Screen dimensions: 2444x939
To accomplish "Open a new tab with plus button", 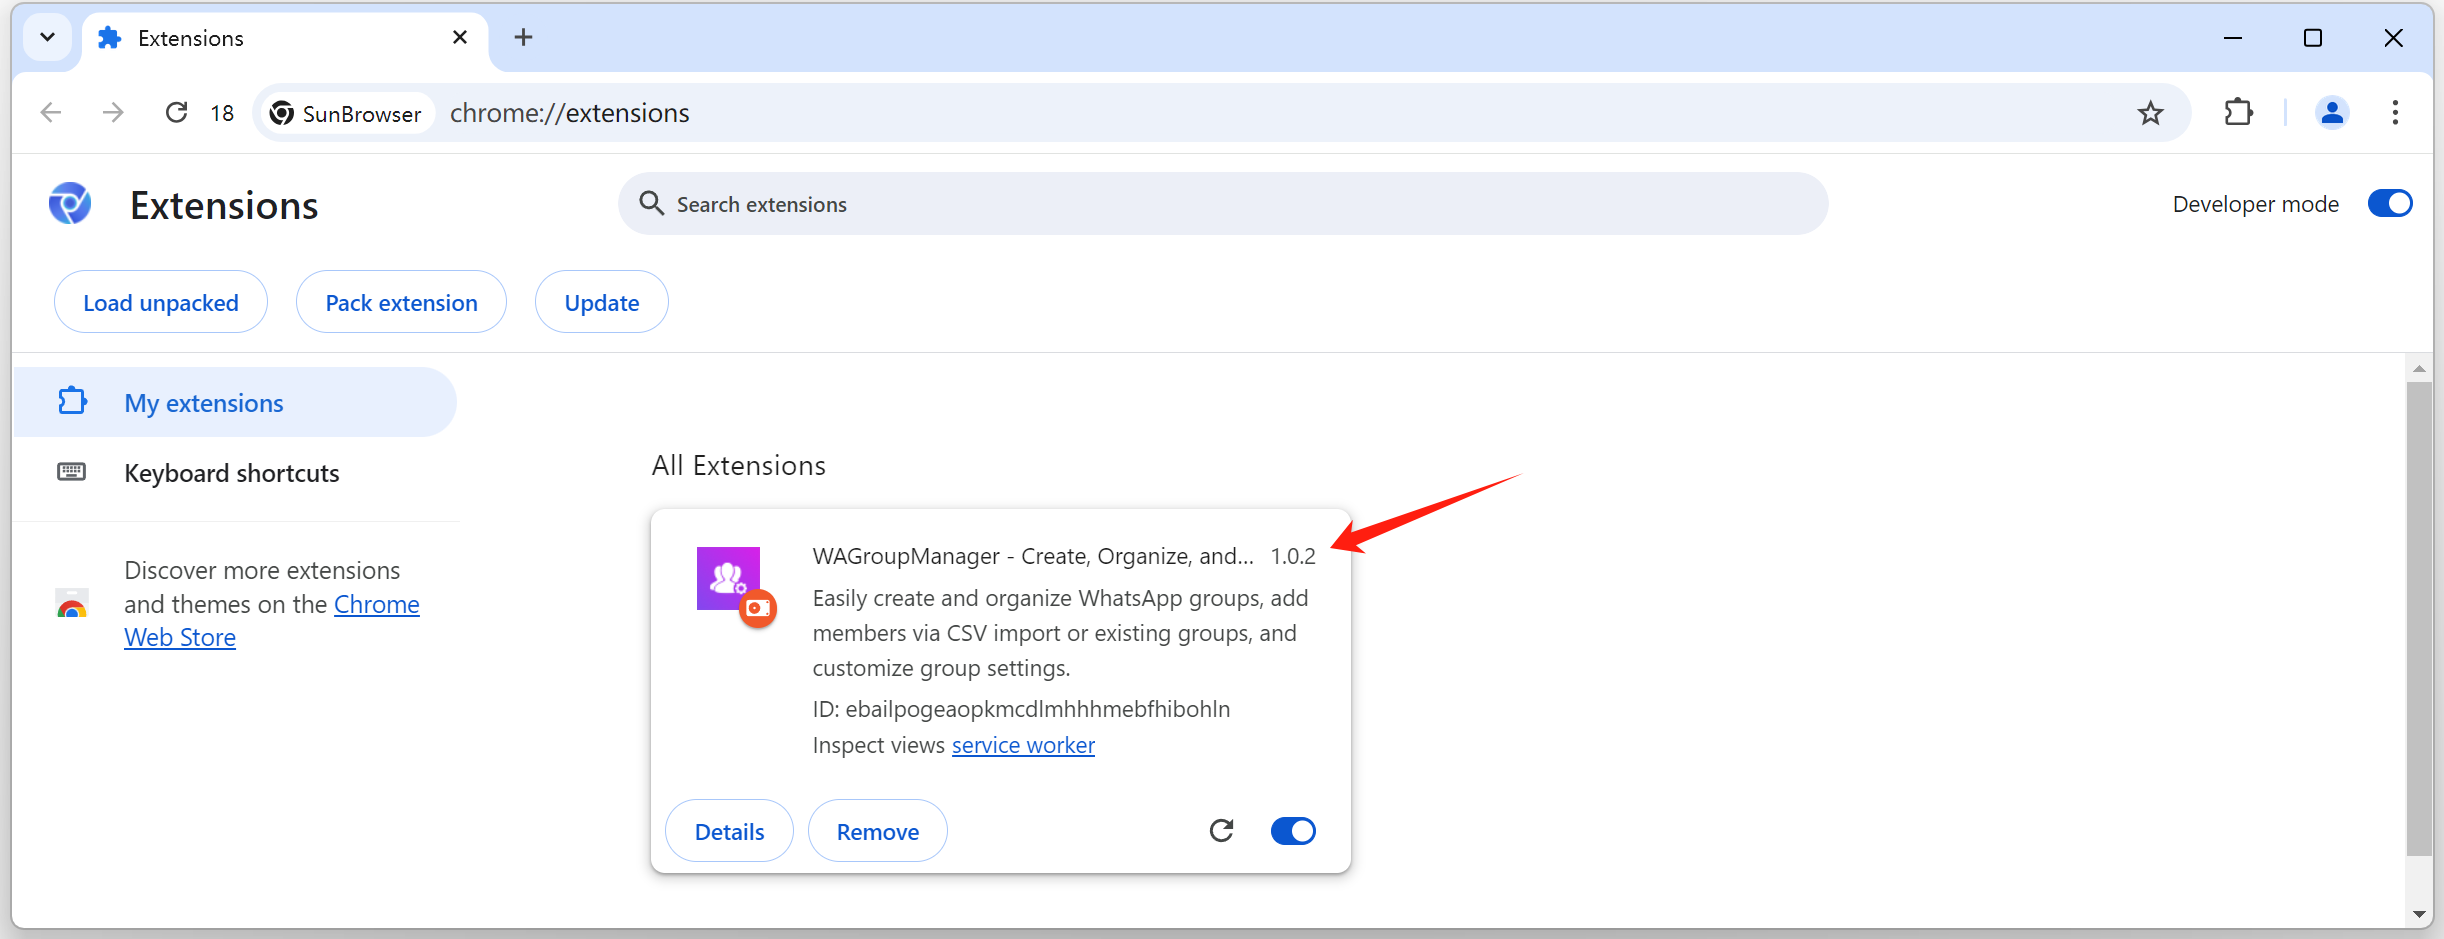I will (x=523, y=38).
